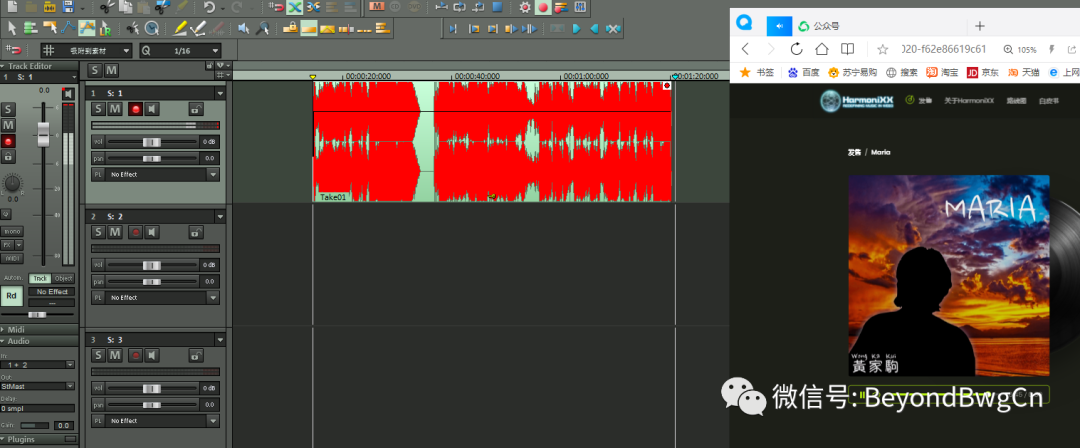Click the 关于HarmoniXX link on webpage
This screenshot has height=448, width=1080.
(x=969, y=101)
